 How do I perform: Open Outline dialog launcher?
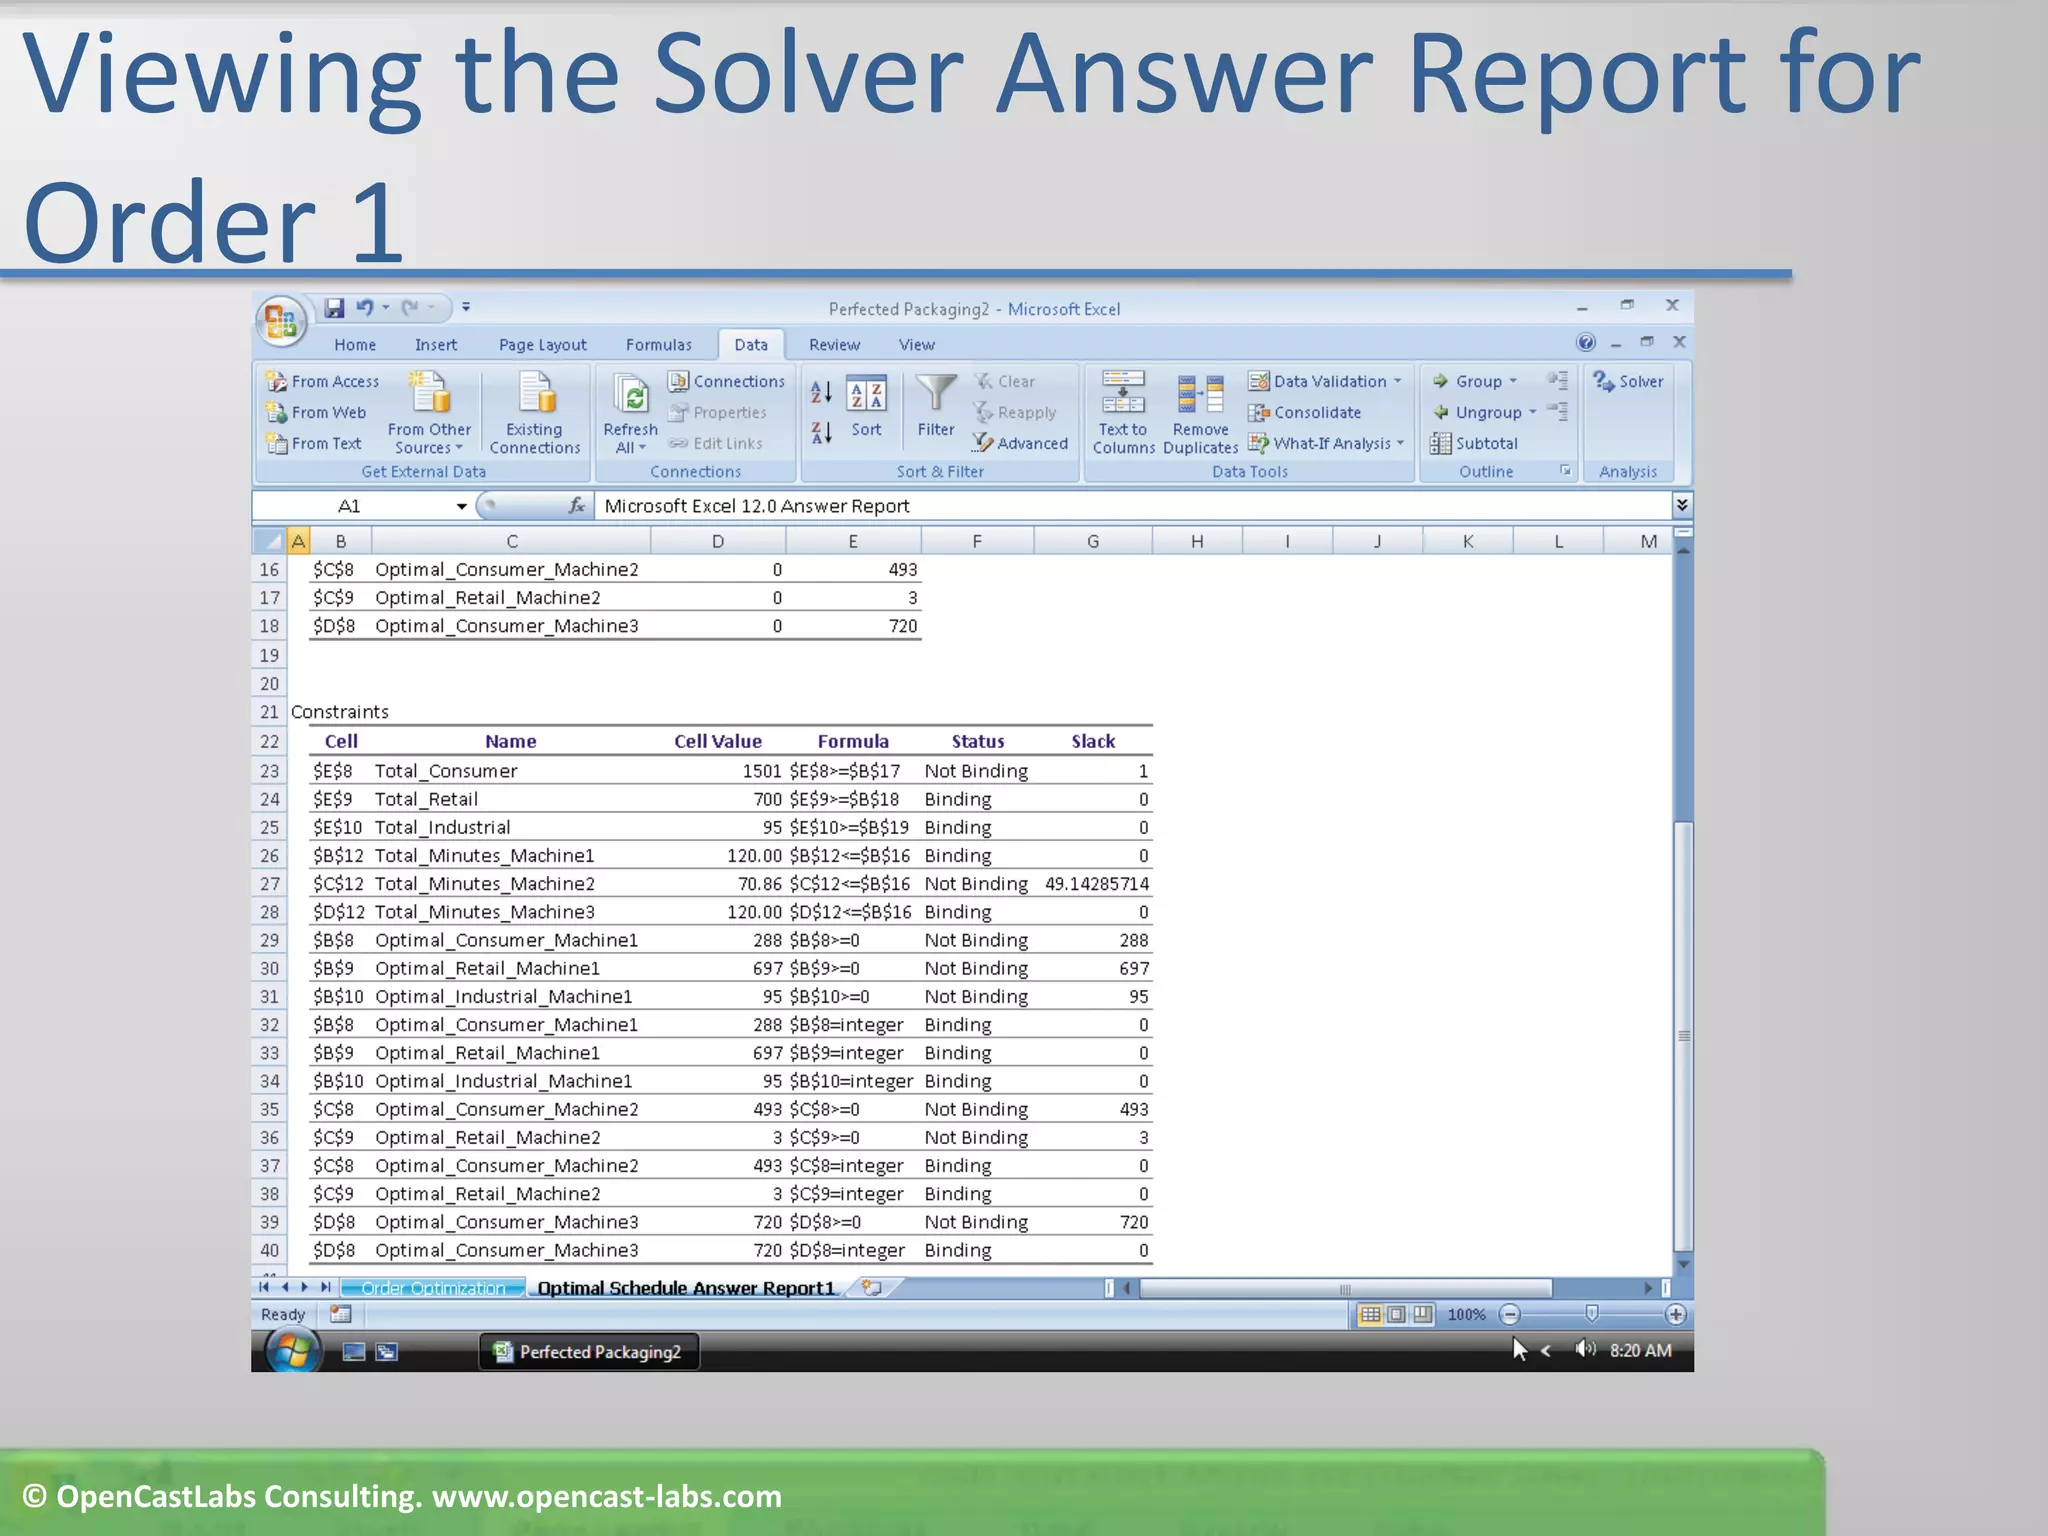(1565, 470)
